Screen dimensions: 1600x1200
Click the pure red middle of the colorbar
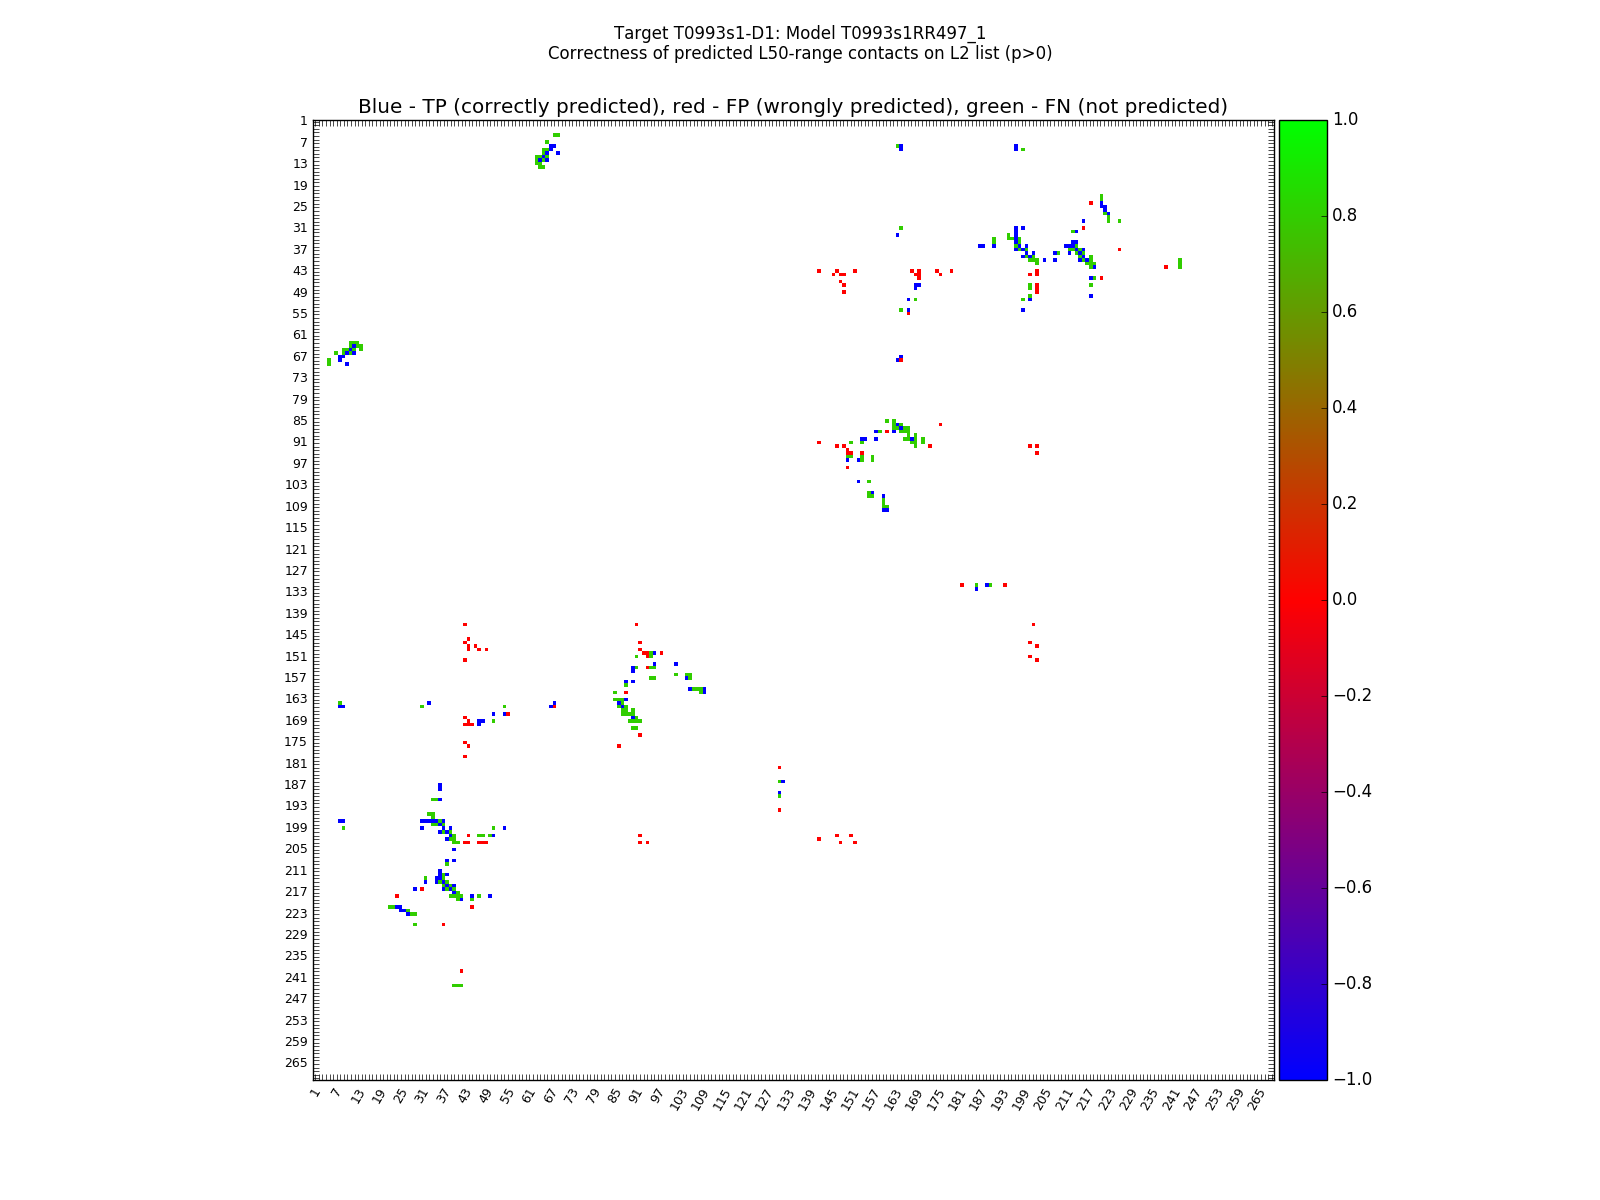pyautogui.click(x=1302, y=599)
